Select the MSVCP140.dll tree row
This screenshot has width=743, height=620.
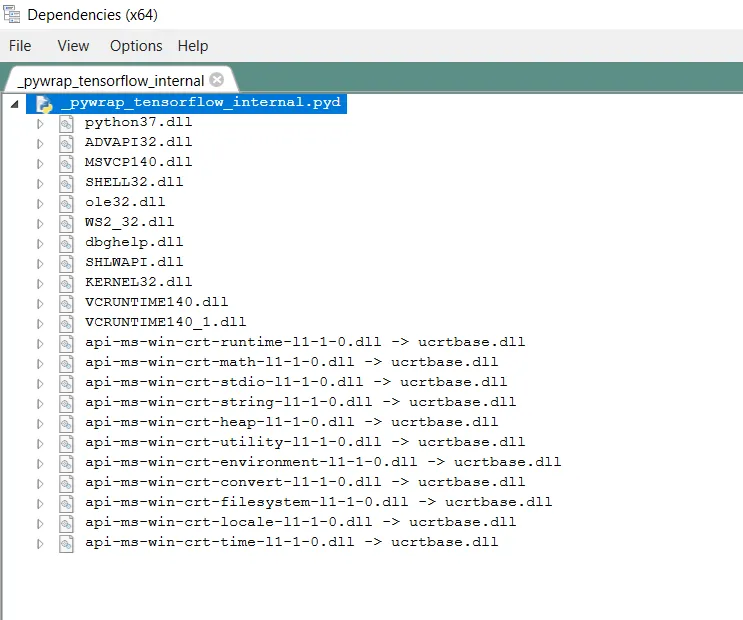coord(138,163)
